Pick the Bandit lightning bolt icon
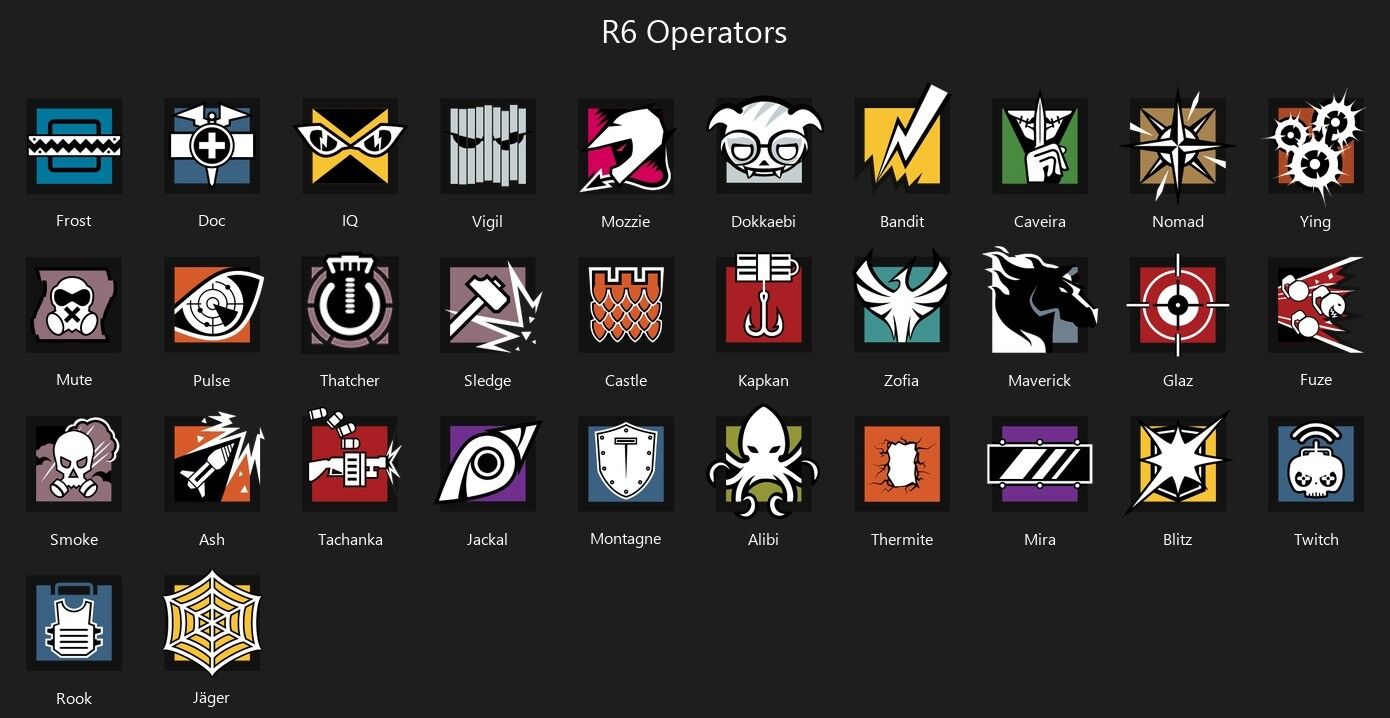The width and height of the screenshot is (1390, 718). (904, 140)
